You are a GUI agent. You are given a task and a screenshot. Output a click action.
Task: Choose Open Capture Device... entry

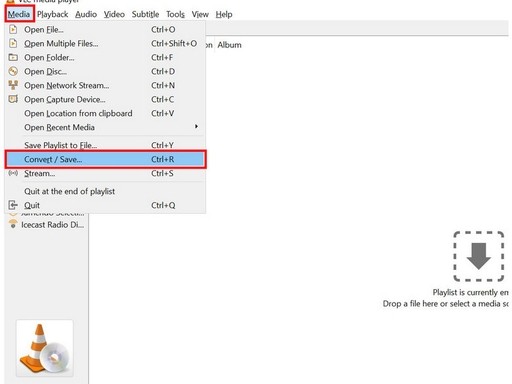(x=105, y=100)
